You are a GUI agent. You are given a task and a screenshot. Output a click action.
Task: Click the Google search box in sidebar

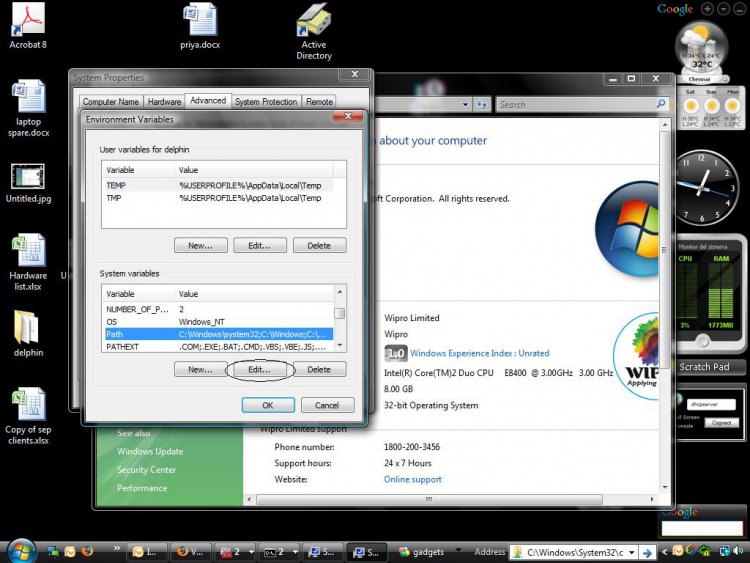coord(701,529)
